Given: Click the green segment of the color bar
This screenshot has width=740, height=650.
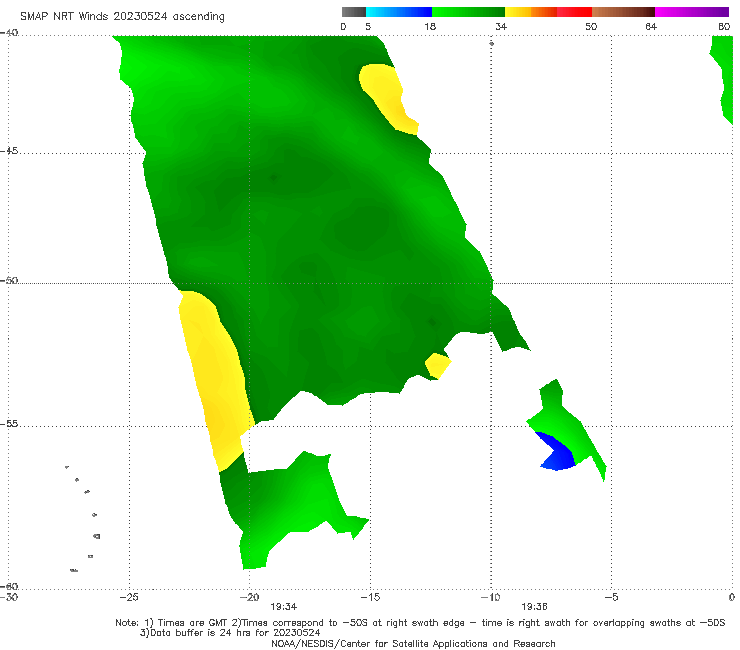Looking at the screenshot, I should tap(468, 12).
